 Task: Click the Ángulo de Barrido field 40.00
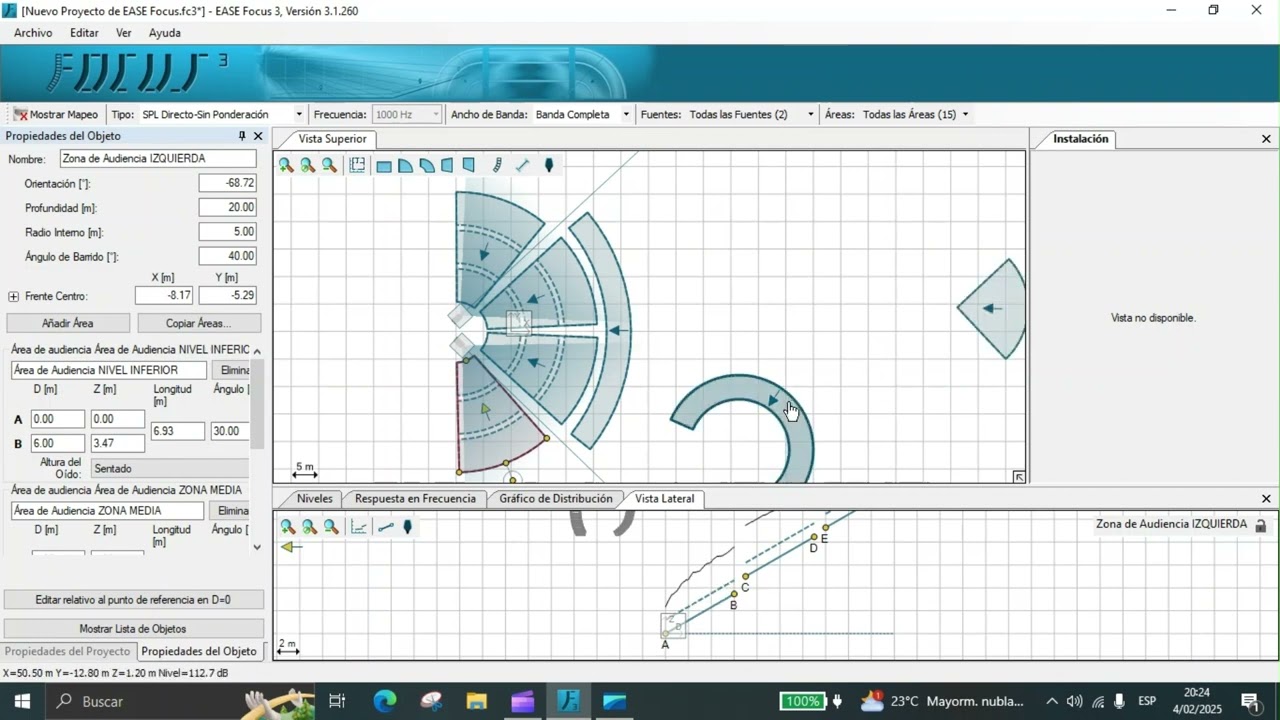point(227,256)
